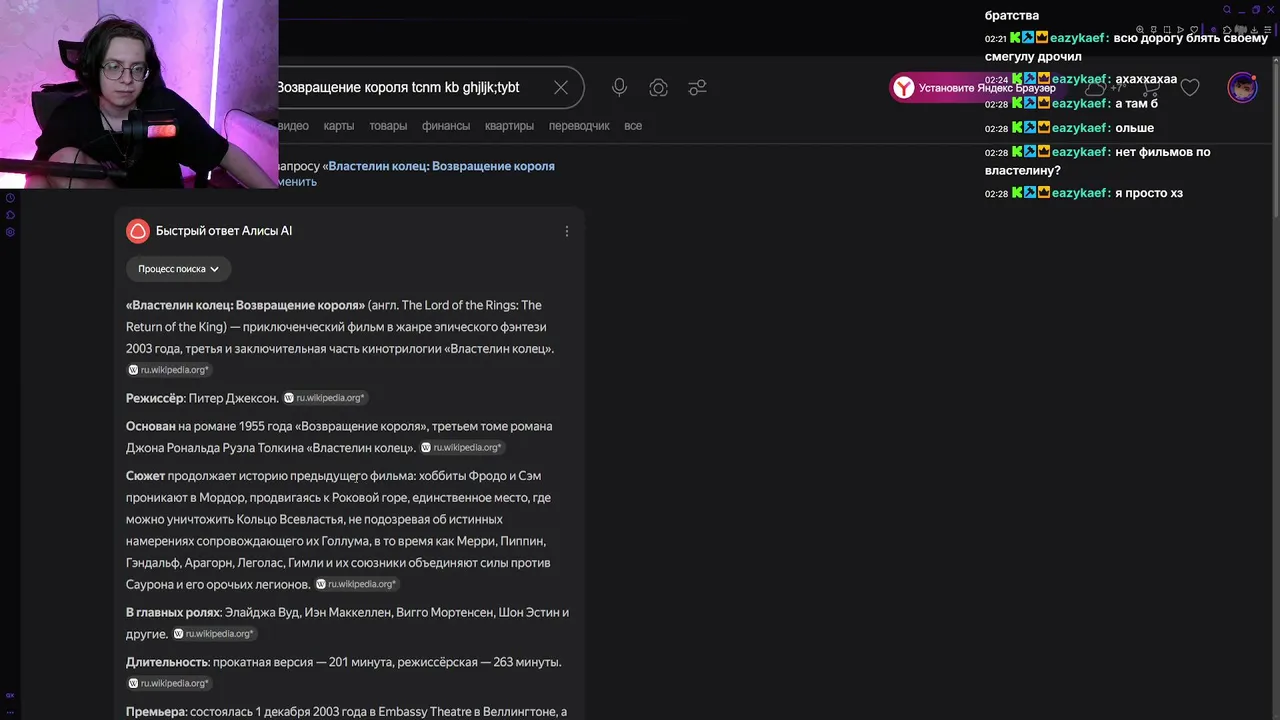Open the history clock icon in the left sidebar

click(x=10, y=198)
